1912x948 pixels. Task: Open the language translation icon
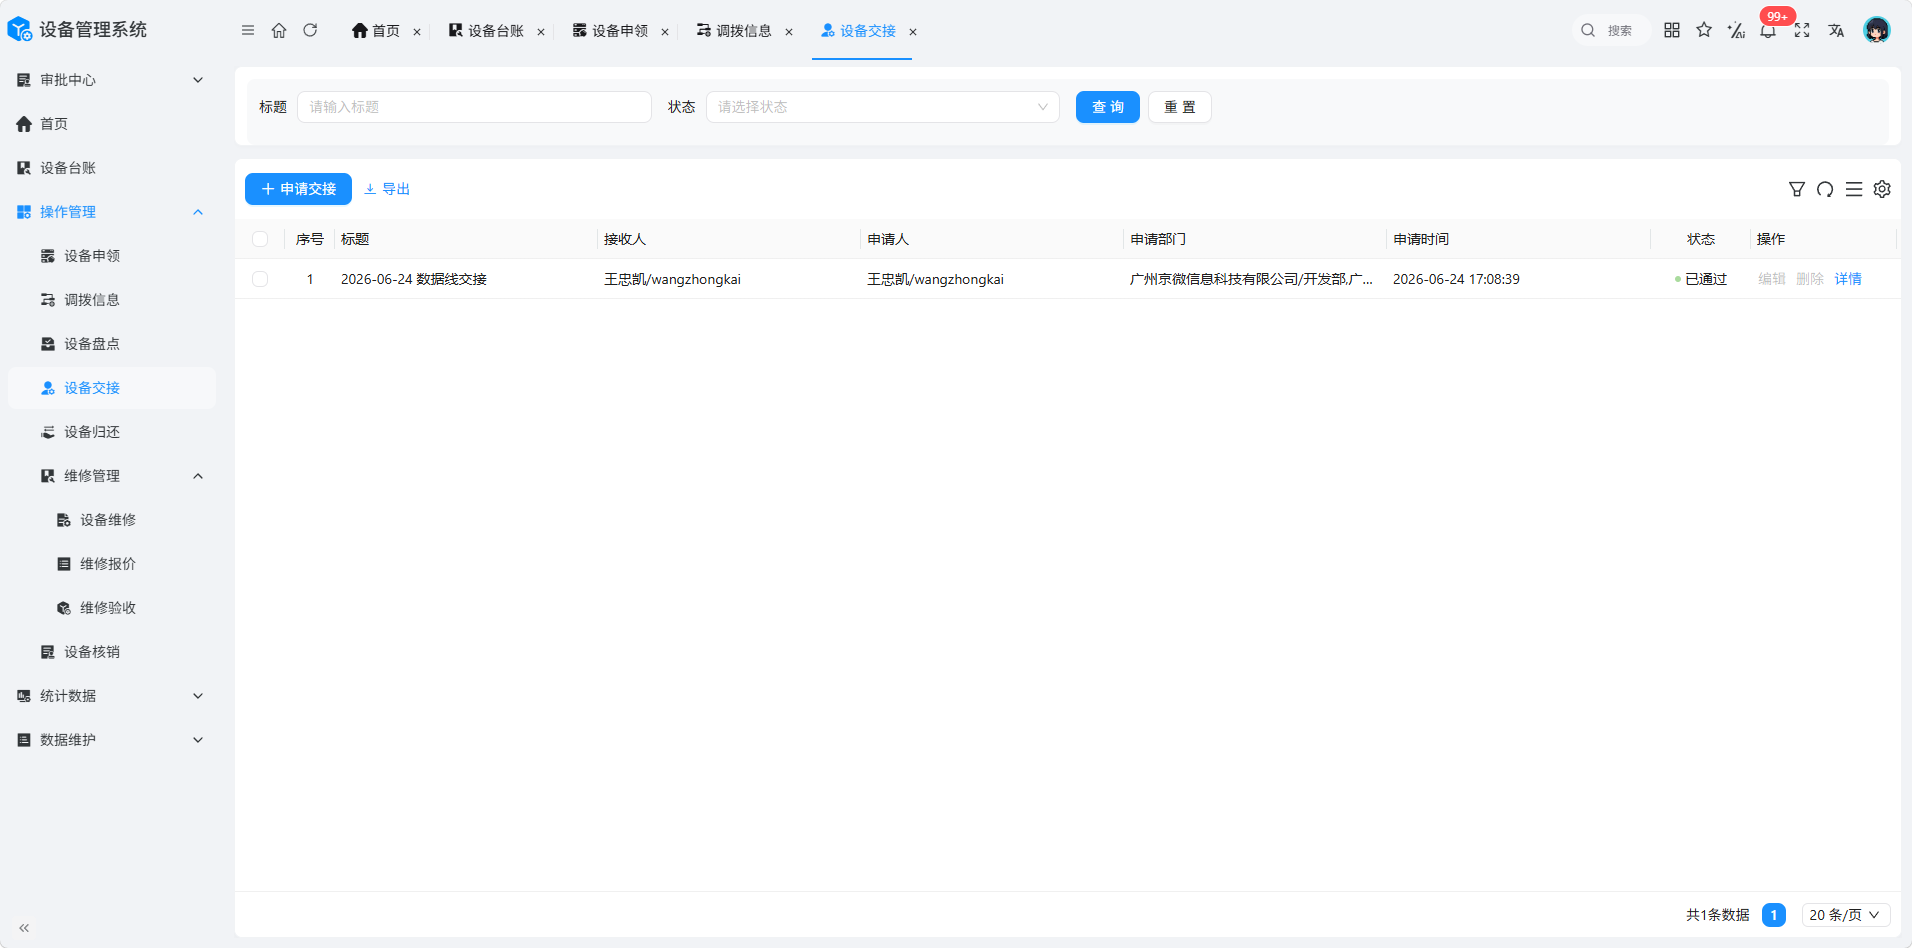point(1836,30)
